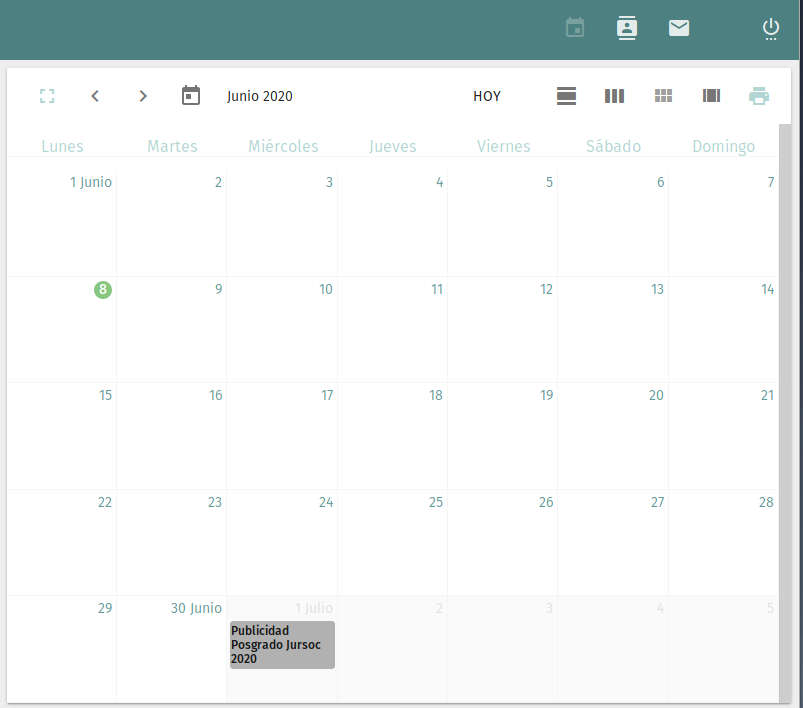Switch to week view columns icon

[615, 96]
